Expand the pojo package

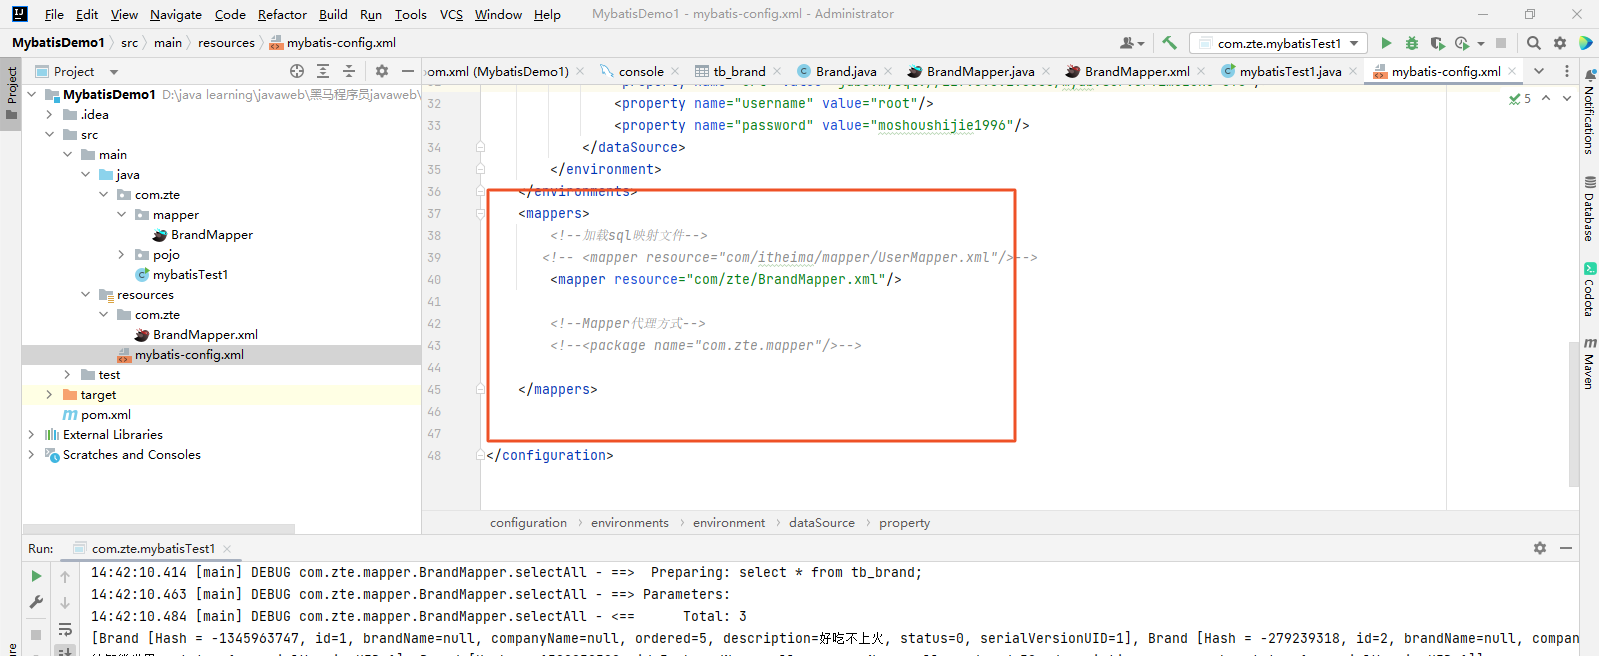[121, 254]
